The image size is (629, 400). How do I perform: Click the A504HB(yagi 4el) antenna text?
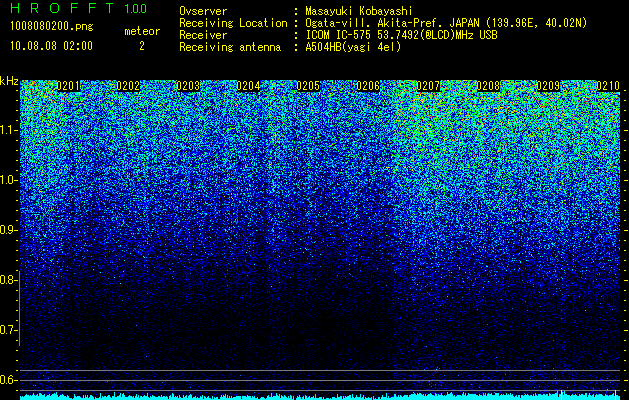[353, 47]
